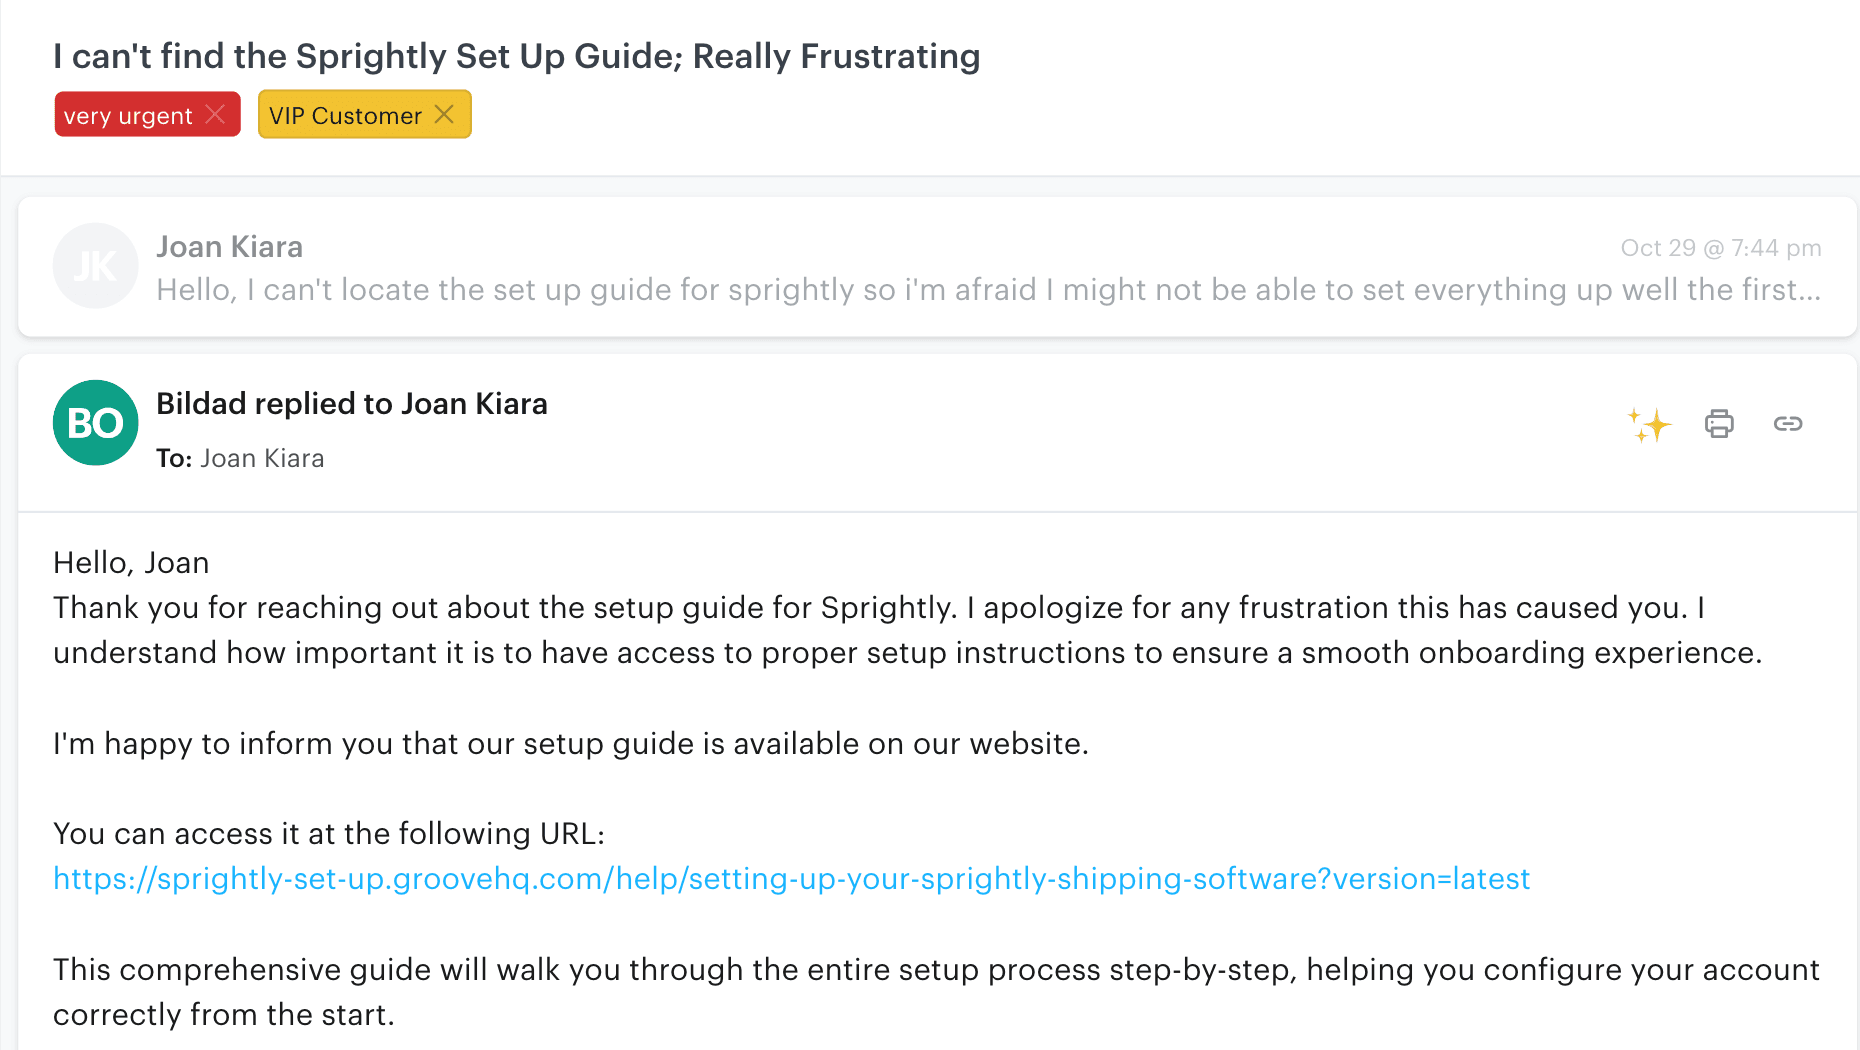The image size is (1860, 1050).
Task: Select 'Joan Kiara' in the To field
Action: coord(262,458)
